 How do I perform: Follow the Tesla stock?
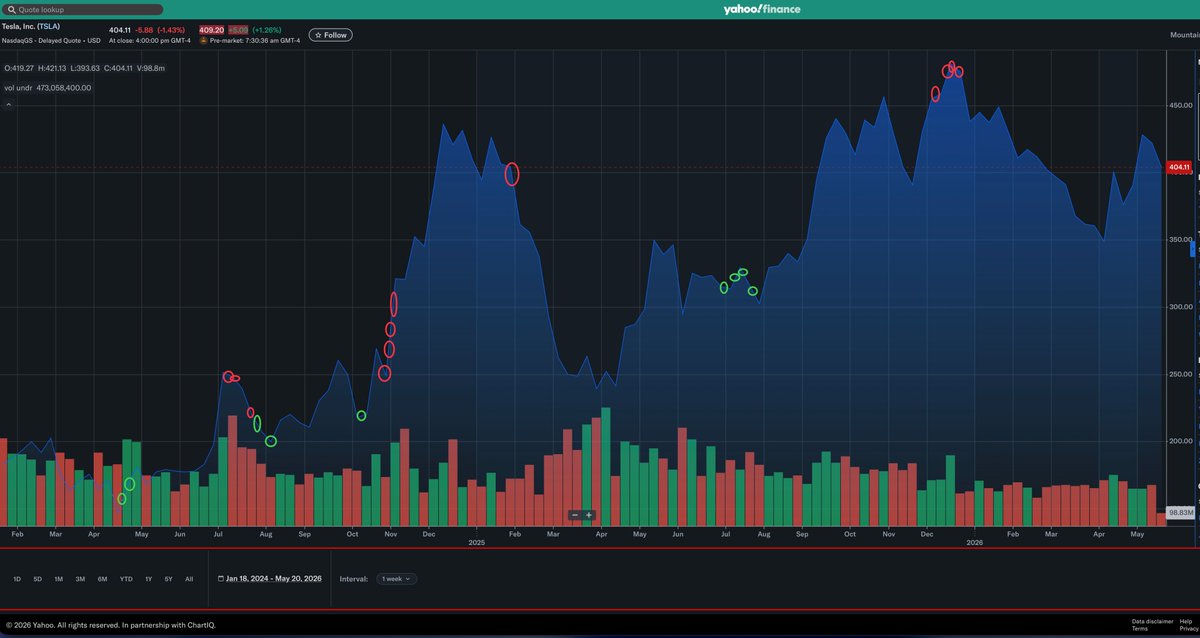tap(330, 35)
